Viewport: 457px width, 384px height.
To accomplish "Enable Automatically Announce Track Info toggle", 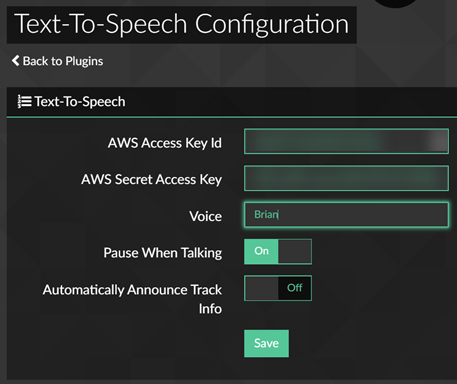I will [x=278, y=288].
